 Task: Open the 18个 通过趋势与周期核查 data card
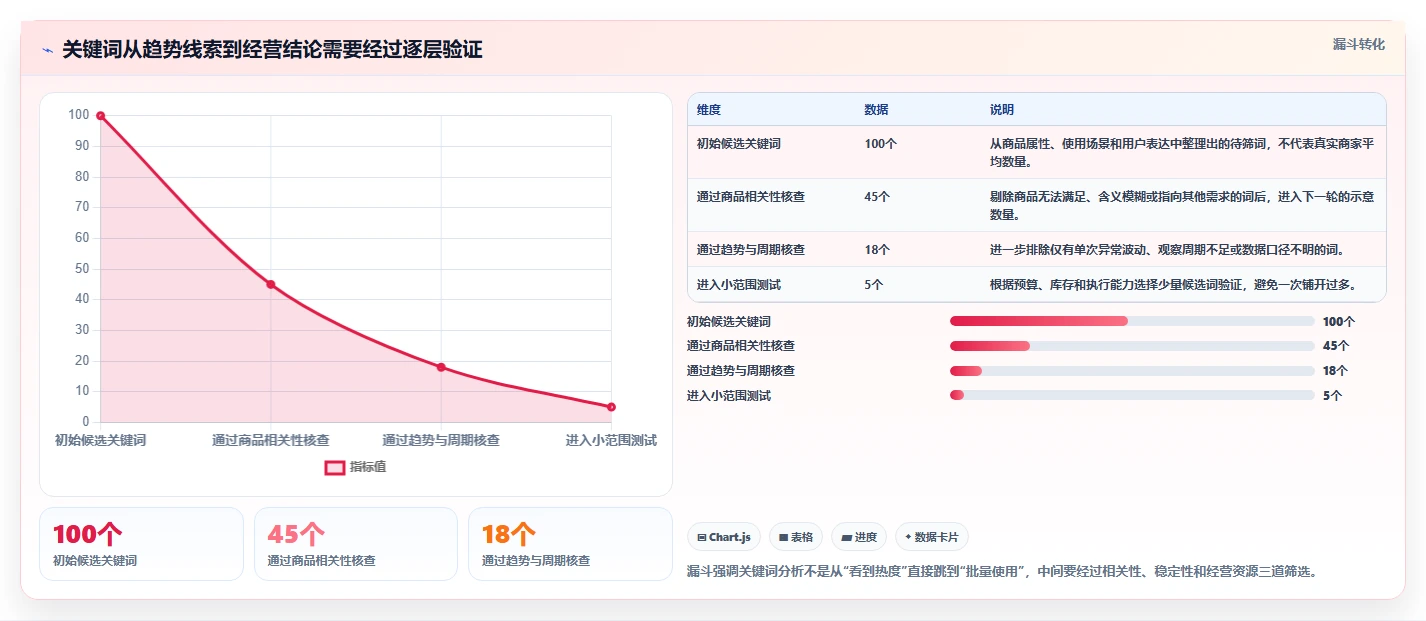[570, 544]
